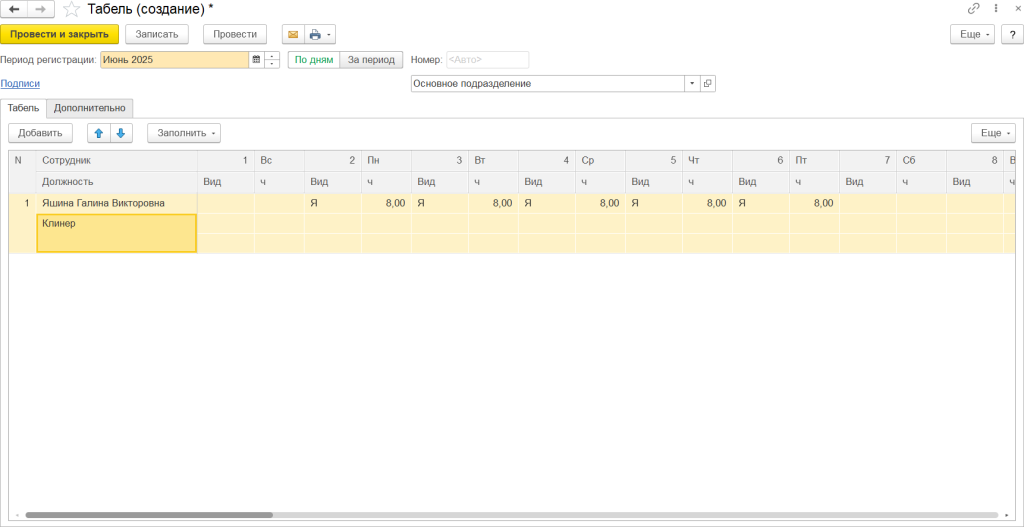
Task: Open the 'Заполнить' dropdown menu
Action: click(184, 133)
